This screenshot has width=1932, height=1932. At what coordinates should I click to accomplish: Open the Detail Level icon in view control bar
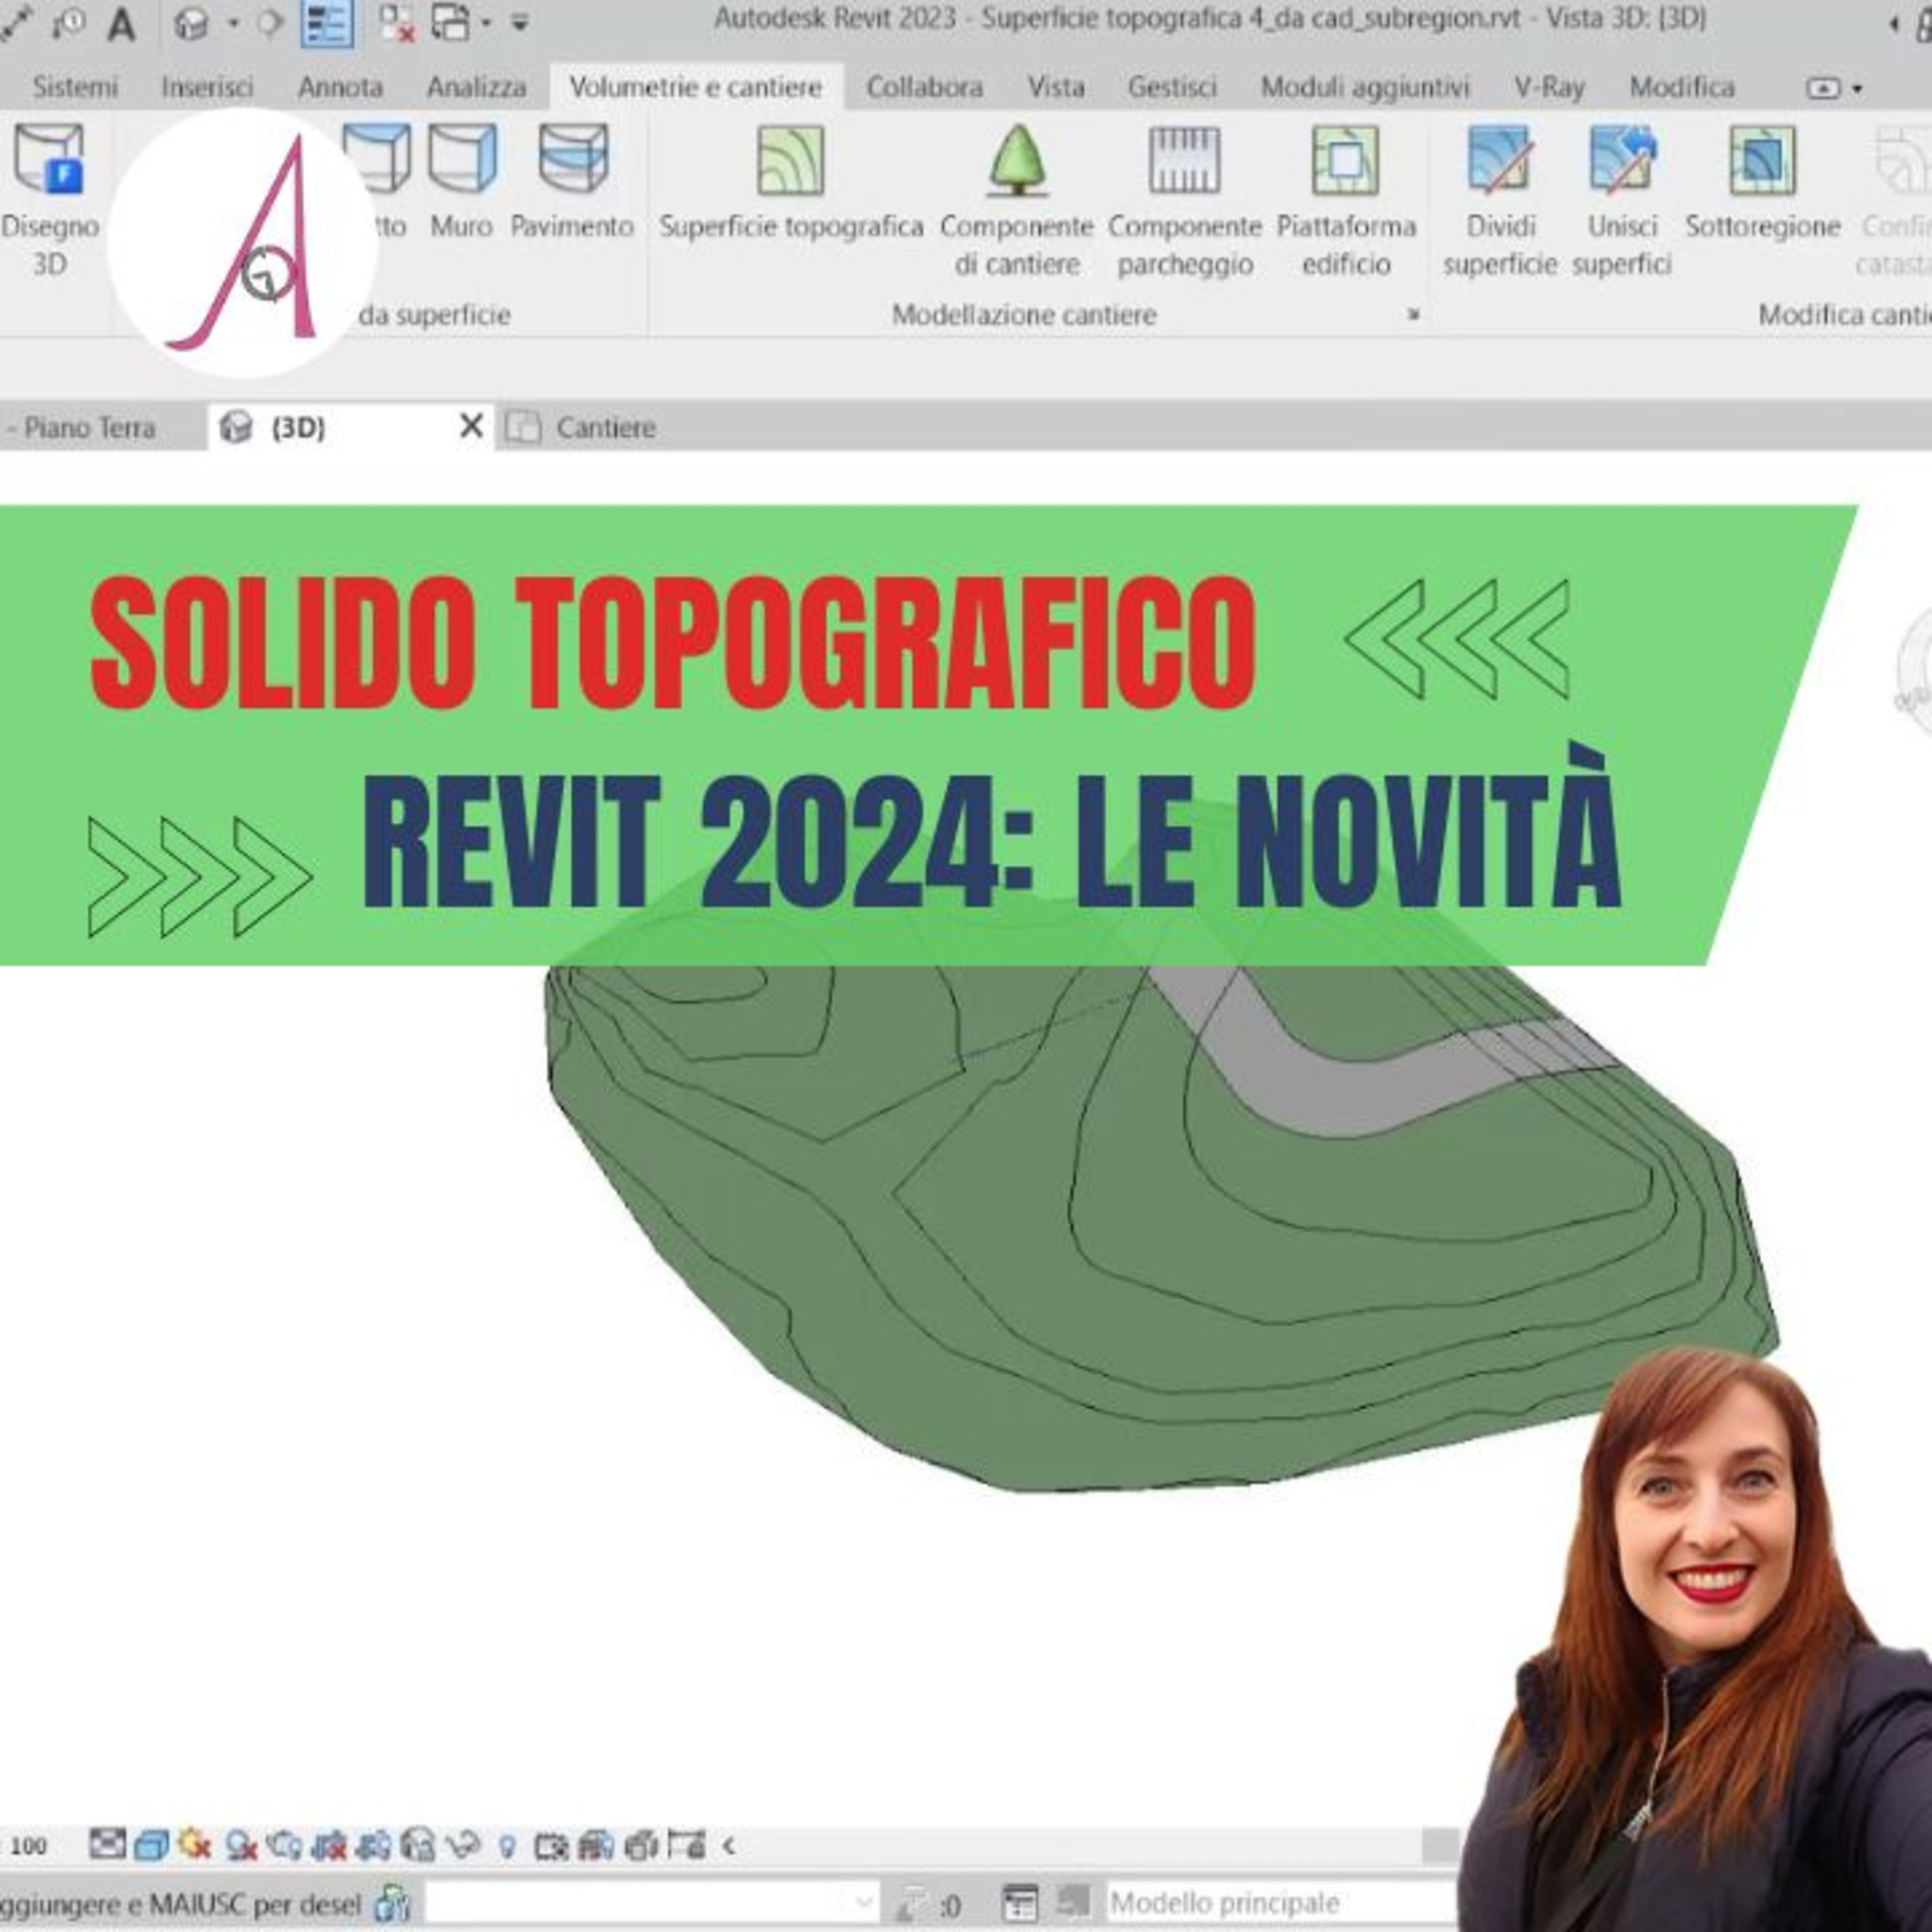(107, 1844)
